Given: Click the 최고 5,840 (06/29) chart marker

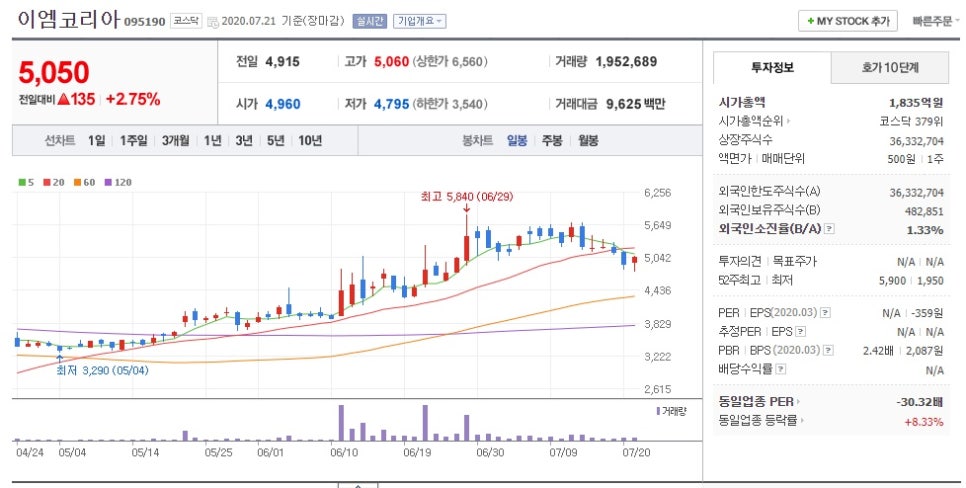Looking at the screenshot, I should 466,197.
